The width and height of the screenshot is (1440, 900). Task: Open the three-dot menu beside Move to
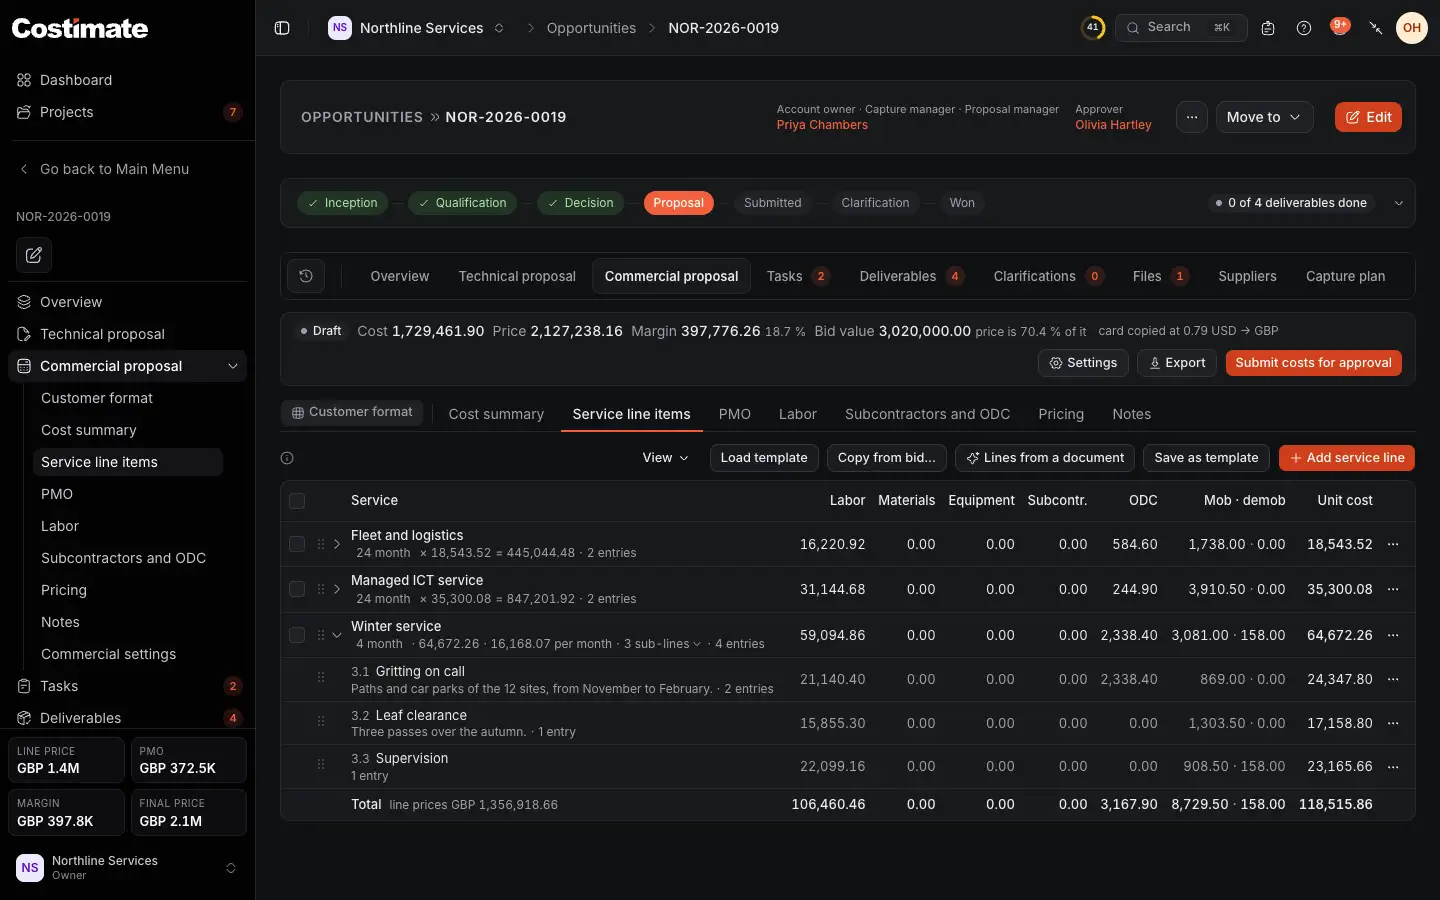(1192, 117)
